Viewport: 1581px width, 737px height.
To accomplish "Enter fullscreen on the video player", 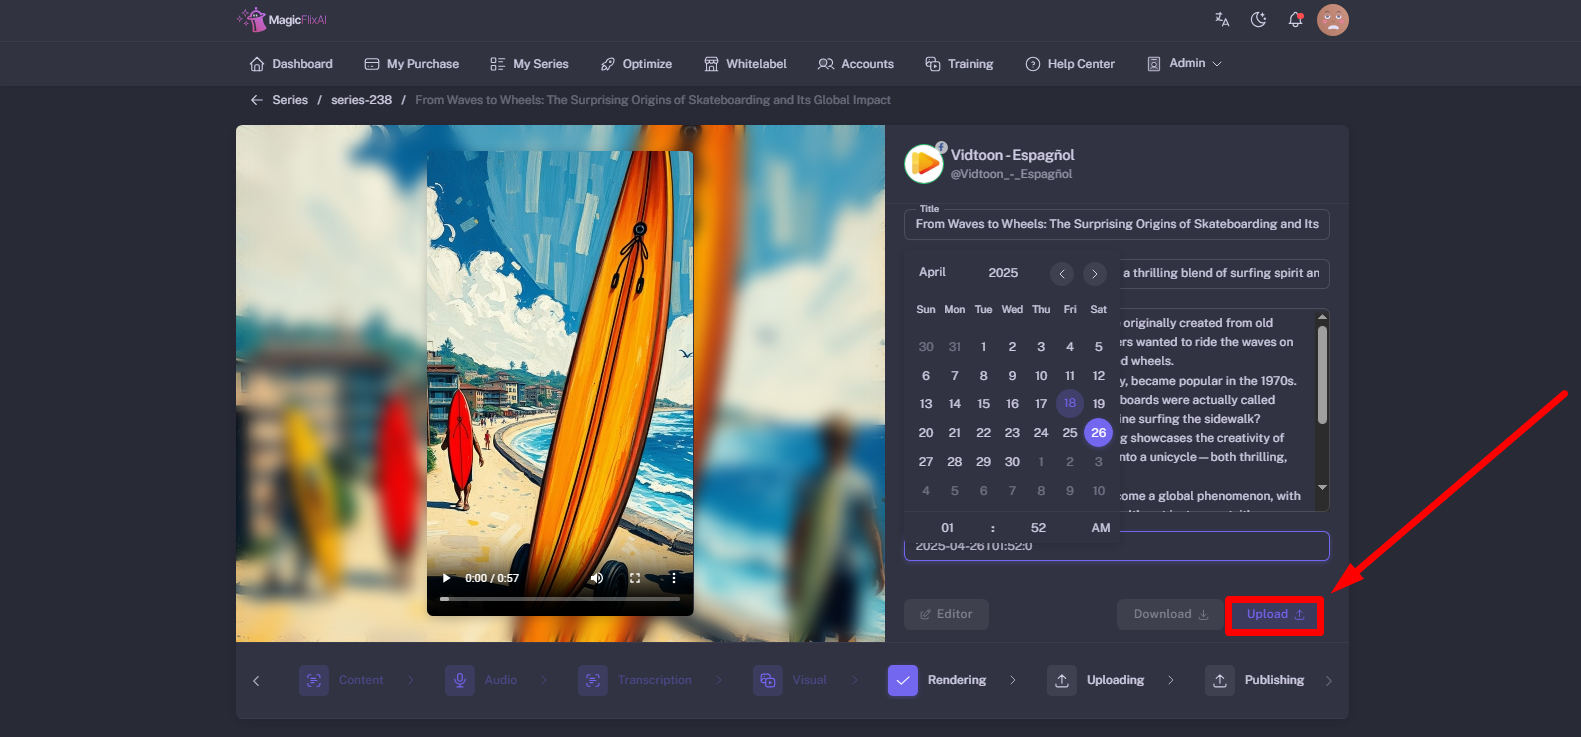I will coord(635,578).
